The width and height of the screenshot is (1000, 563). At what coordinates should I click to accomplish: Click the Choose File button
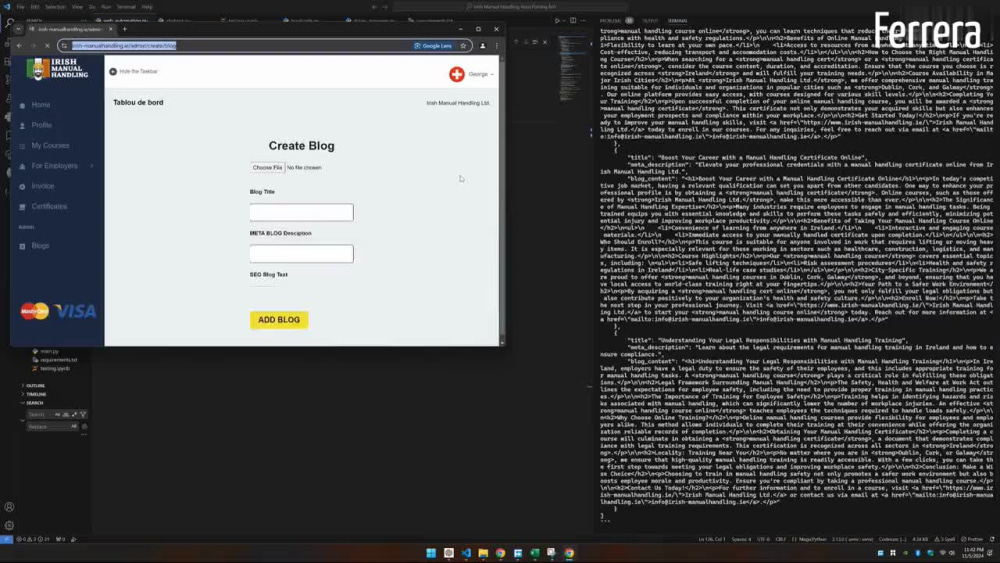(267, 168)
